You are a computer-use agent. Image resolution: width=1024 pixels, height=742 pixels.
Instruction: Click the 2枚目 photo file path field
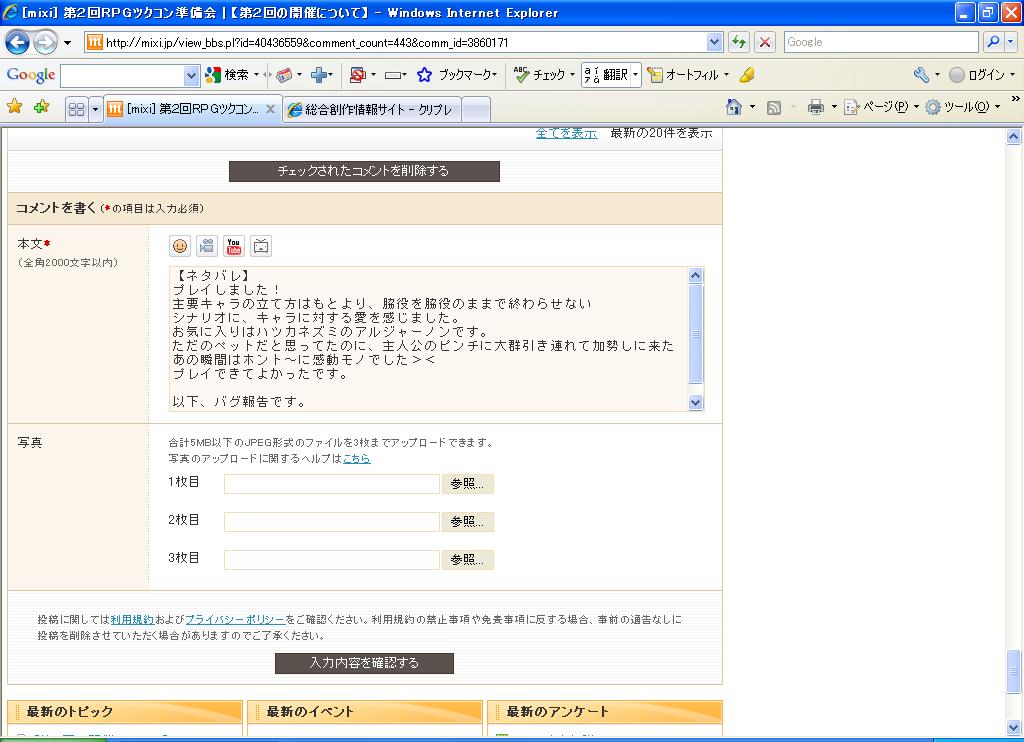(x=332, y=522)
